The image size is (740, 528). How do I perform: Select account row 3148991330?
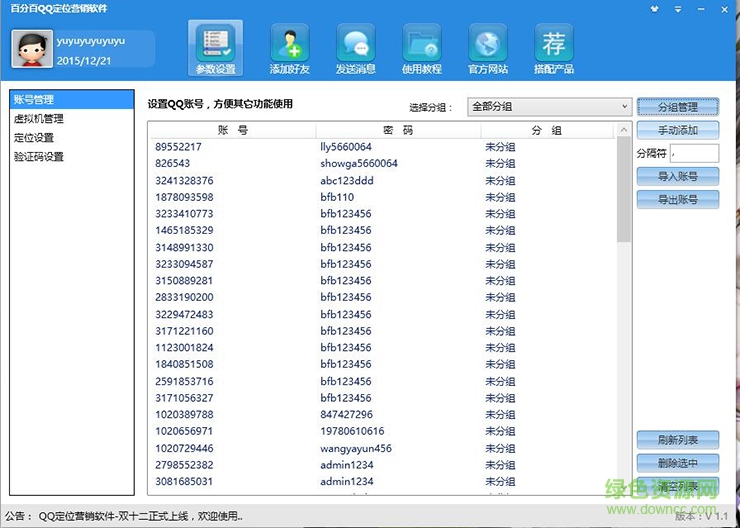click(383, 247)
